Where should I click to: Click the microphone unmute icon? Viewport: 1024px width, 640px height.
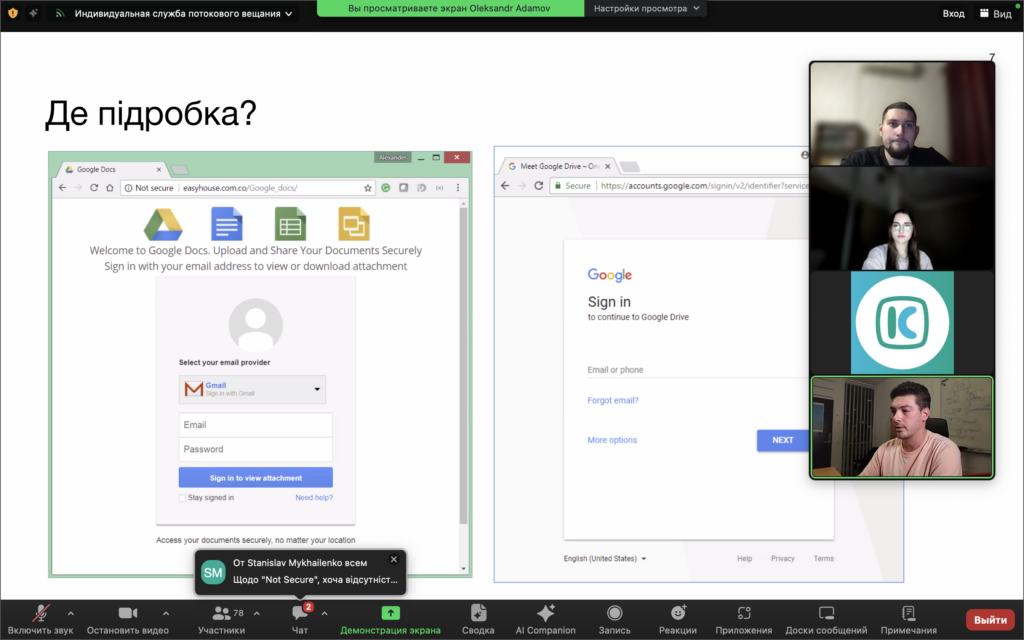pyautogui.click(x=40, y=613)
